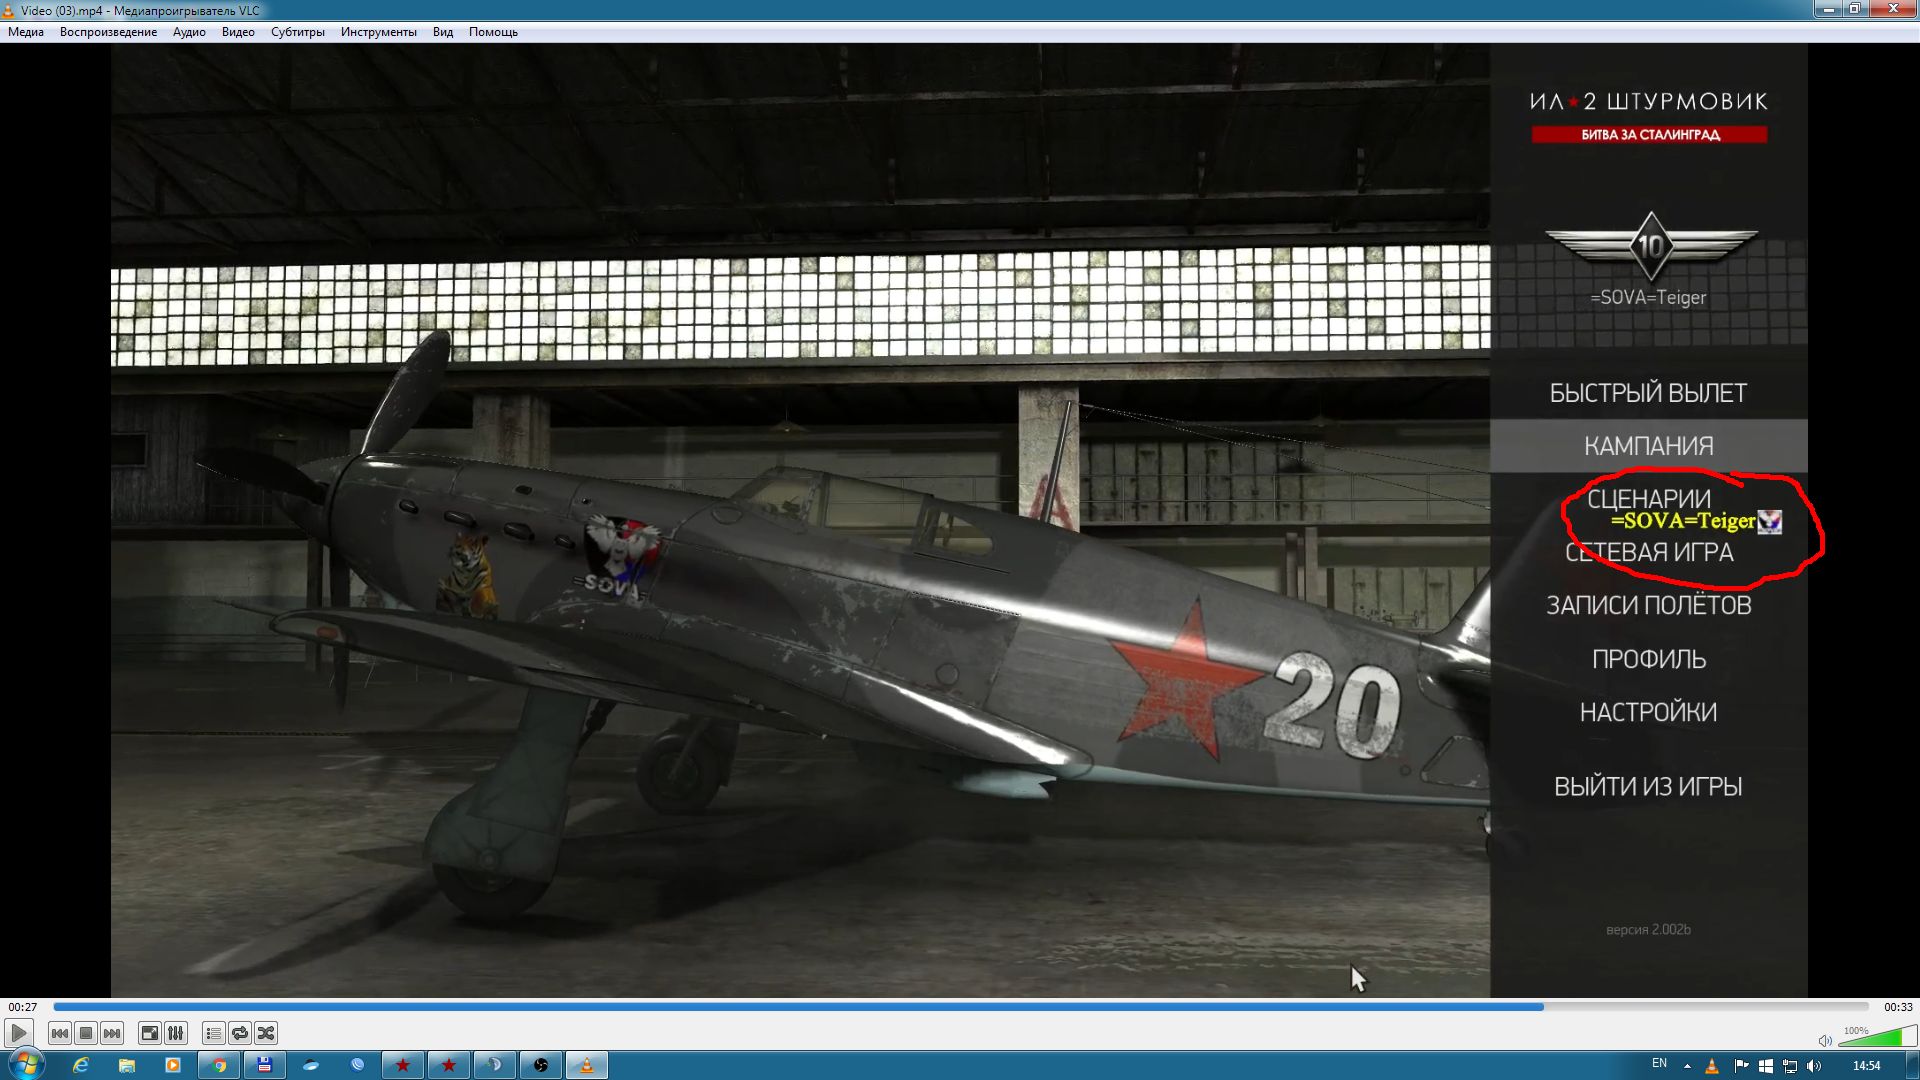Show hidden system tray icons
Screen dimensions: 1920x1080
point(1688,1066)
